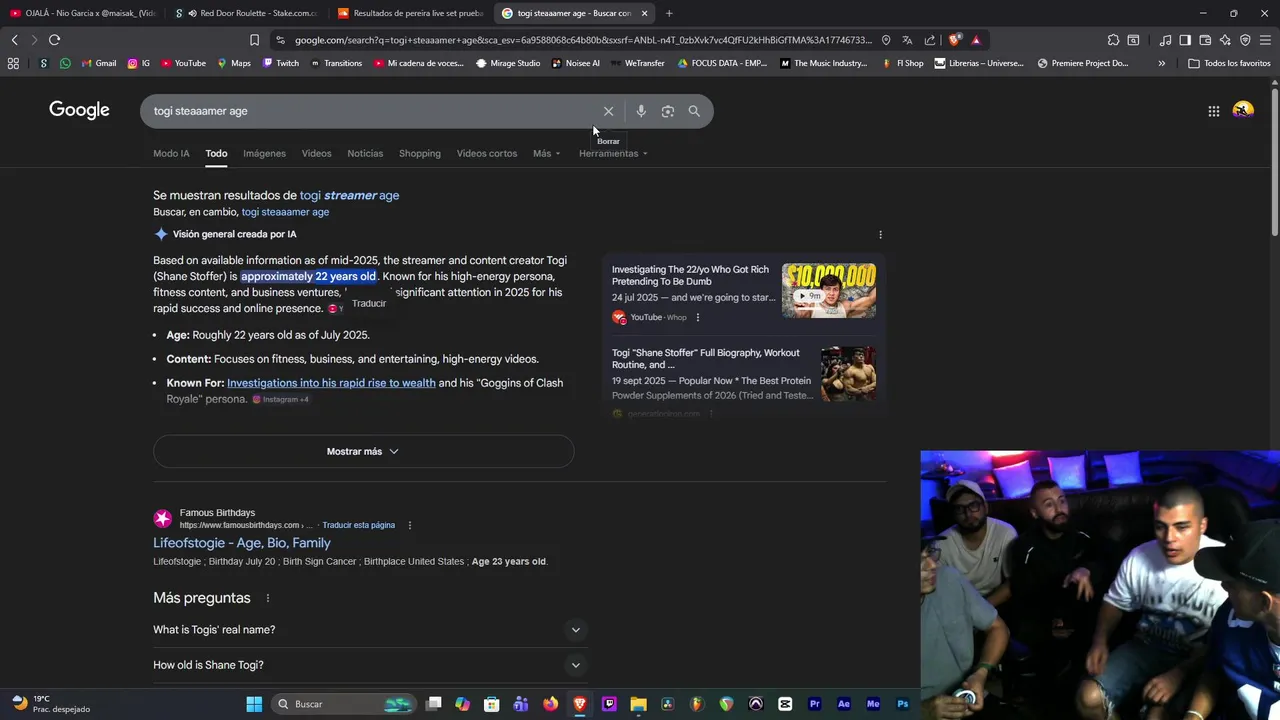Image resolution: width=1280 pixels, height=720 pixels.
Task: Switch to Resultados de pereira browser tab
Action: tap(410, 13)
